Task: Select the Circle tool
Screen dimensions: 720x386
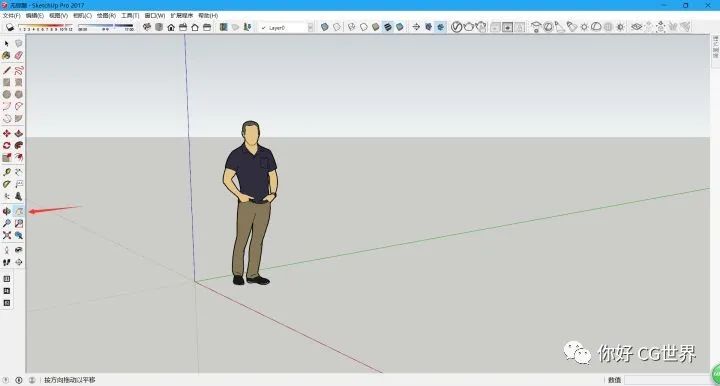Action: coord(6,94)
